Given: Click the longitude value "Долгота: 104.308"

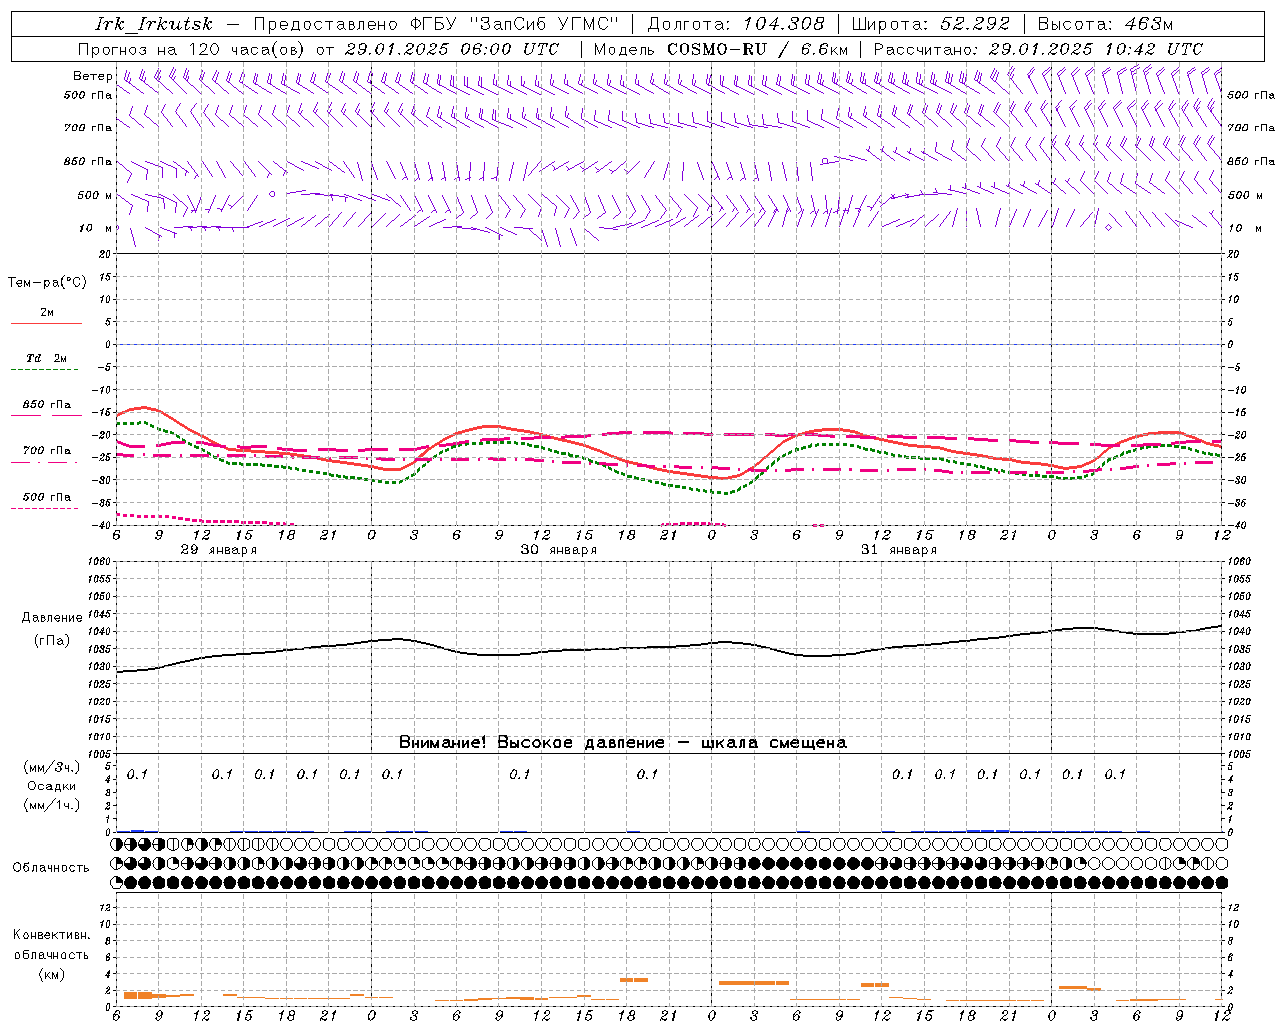Looking at the screenshot, I should click(736, 24).
